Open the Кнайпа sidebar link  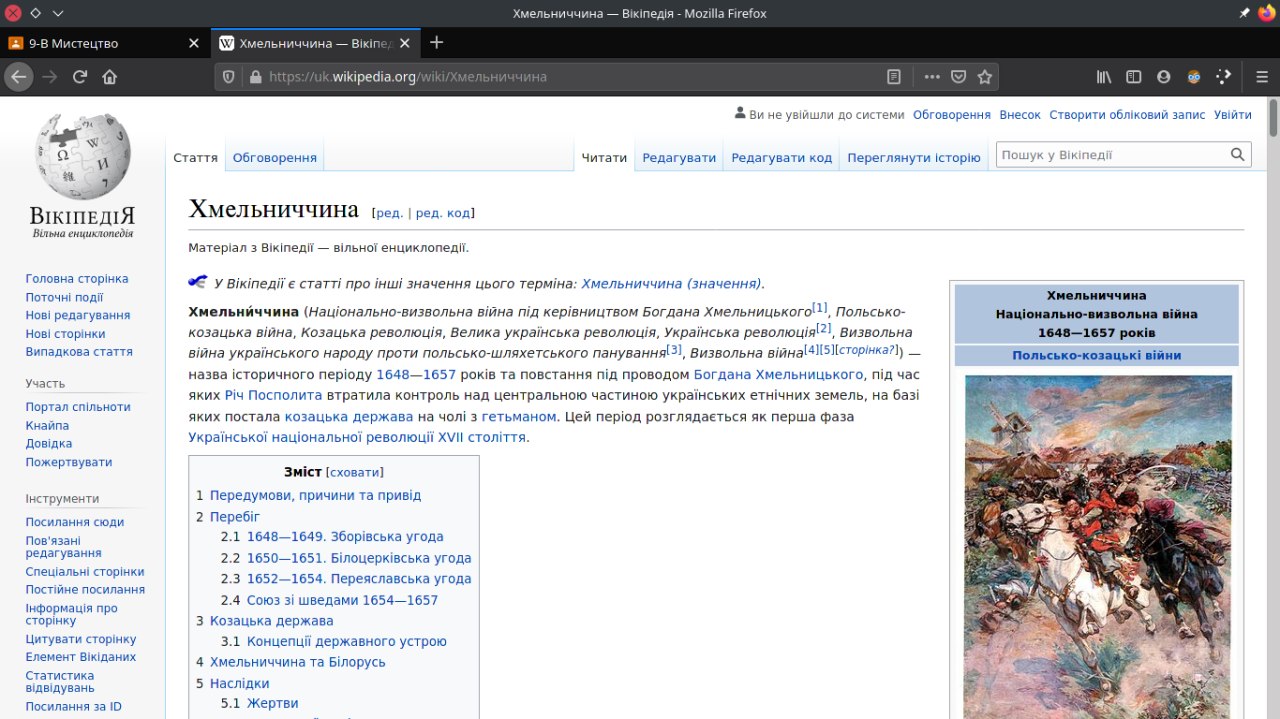tap(47, 426)
